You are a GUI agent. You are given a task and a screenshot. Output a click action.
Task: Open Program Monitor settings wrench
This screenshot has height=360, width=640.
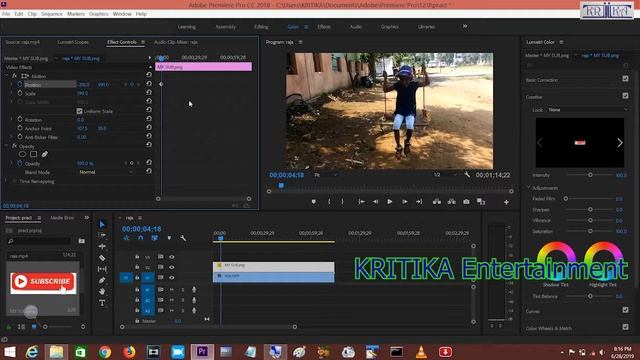pyautogui.click(x=467, y=175)
